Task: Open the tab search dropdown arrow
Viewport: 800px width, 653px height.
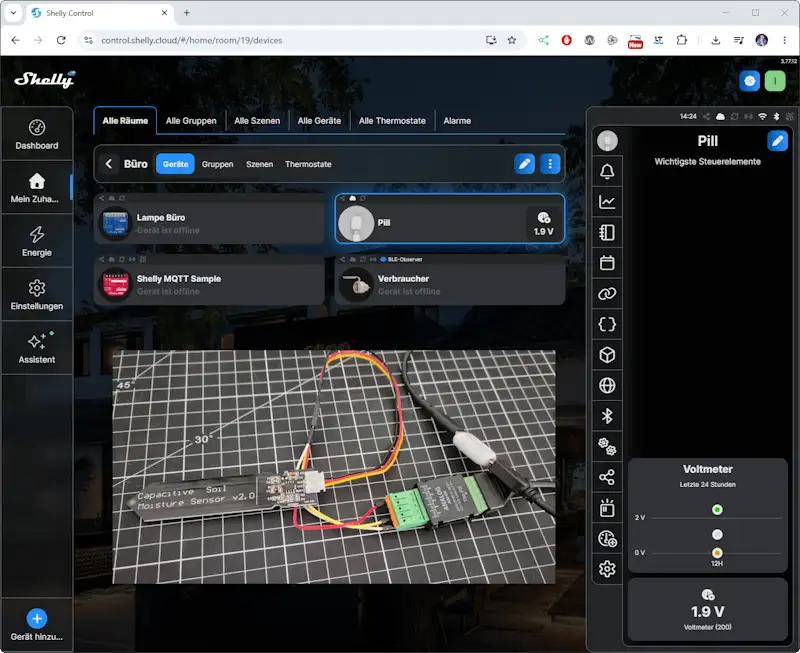Action: pos(13,13)
